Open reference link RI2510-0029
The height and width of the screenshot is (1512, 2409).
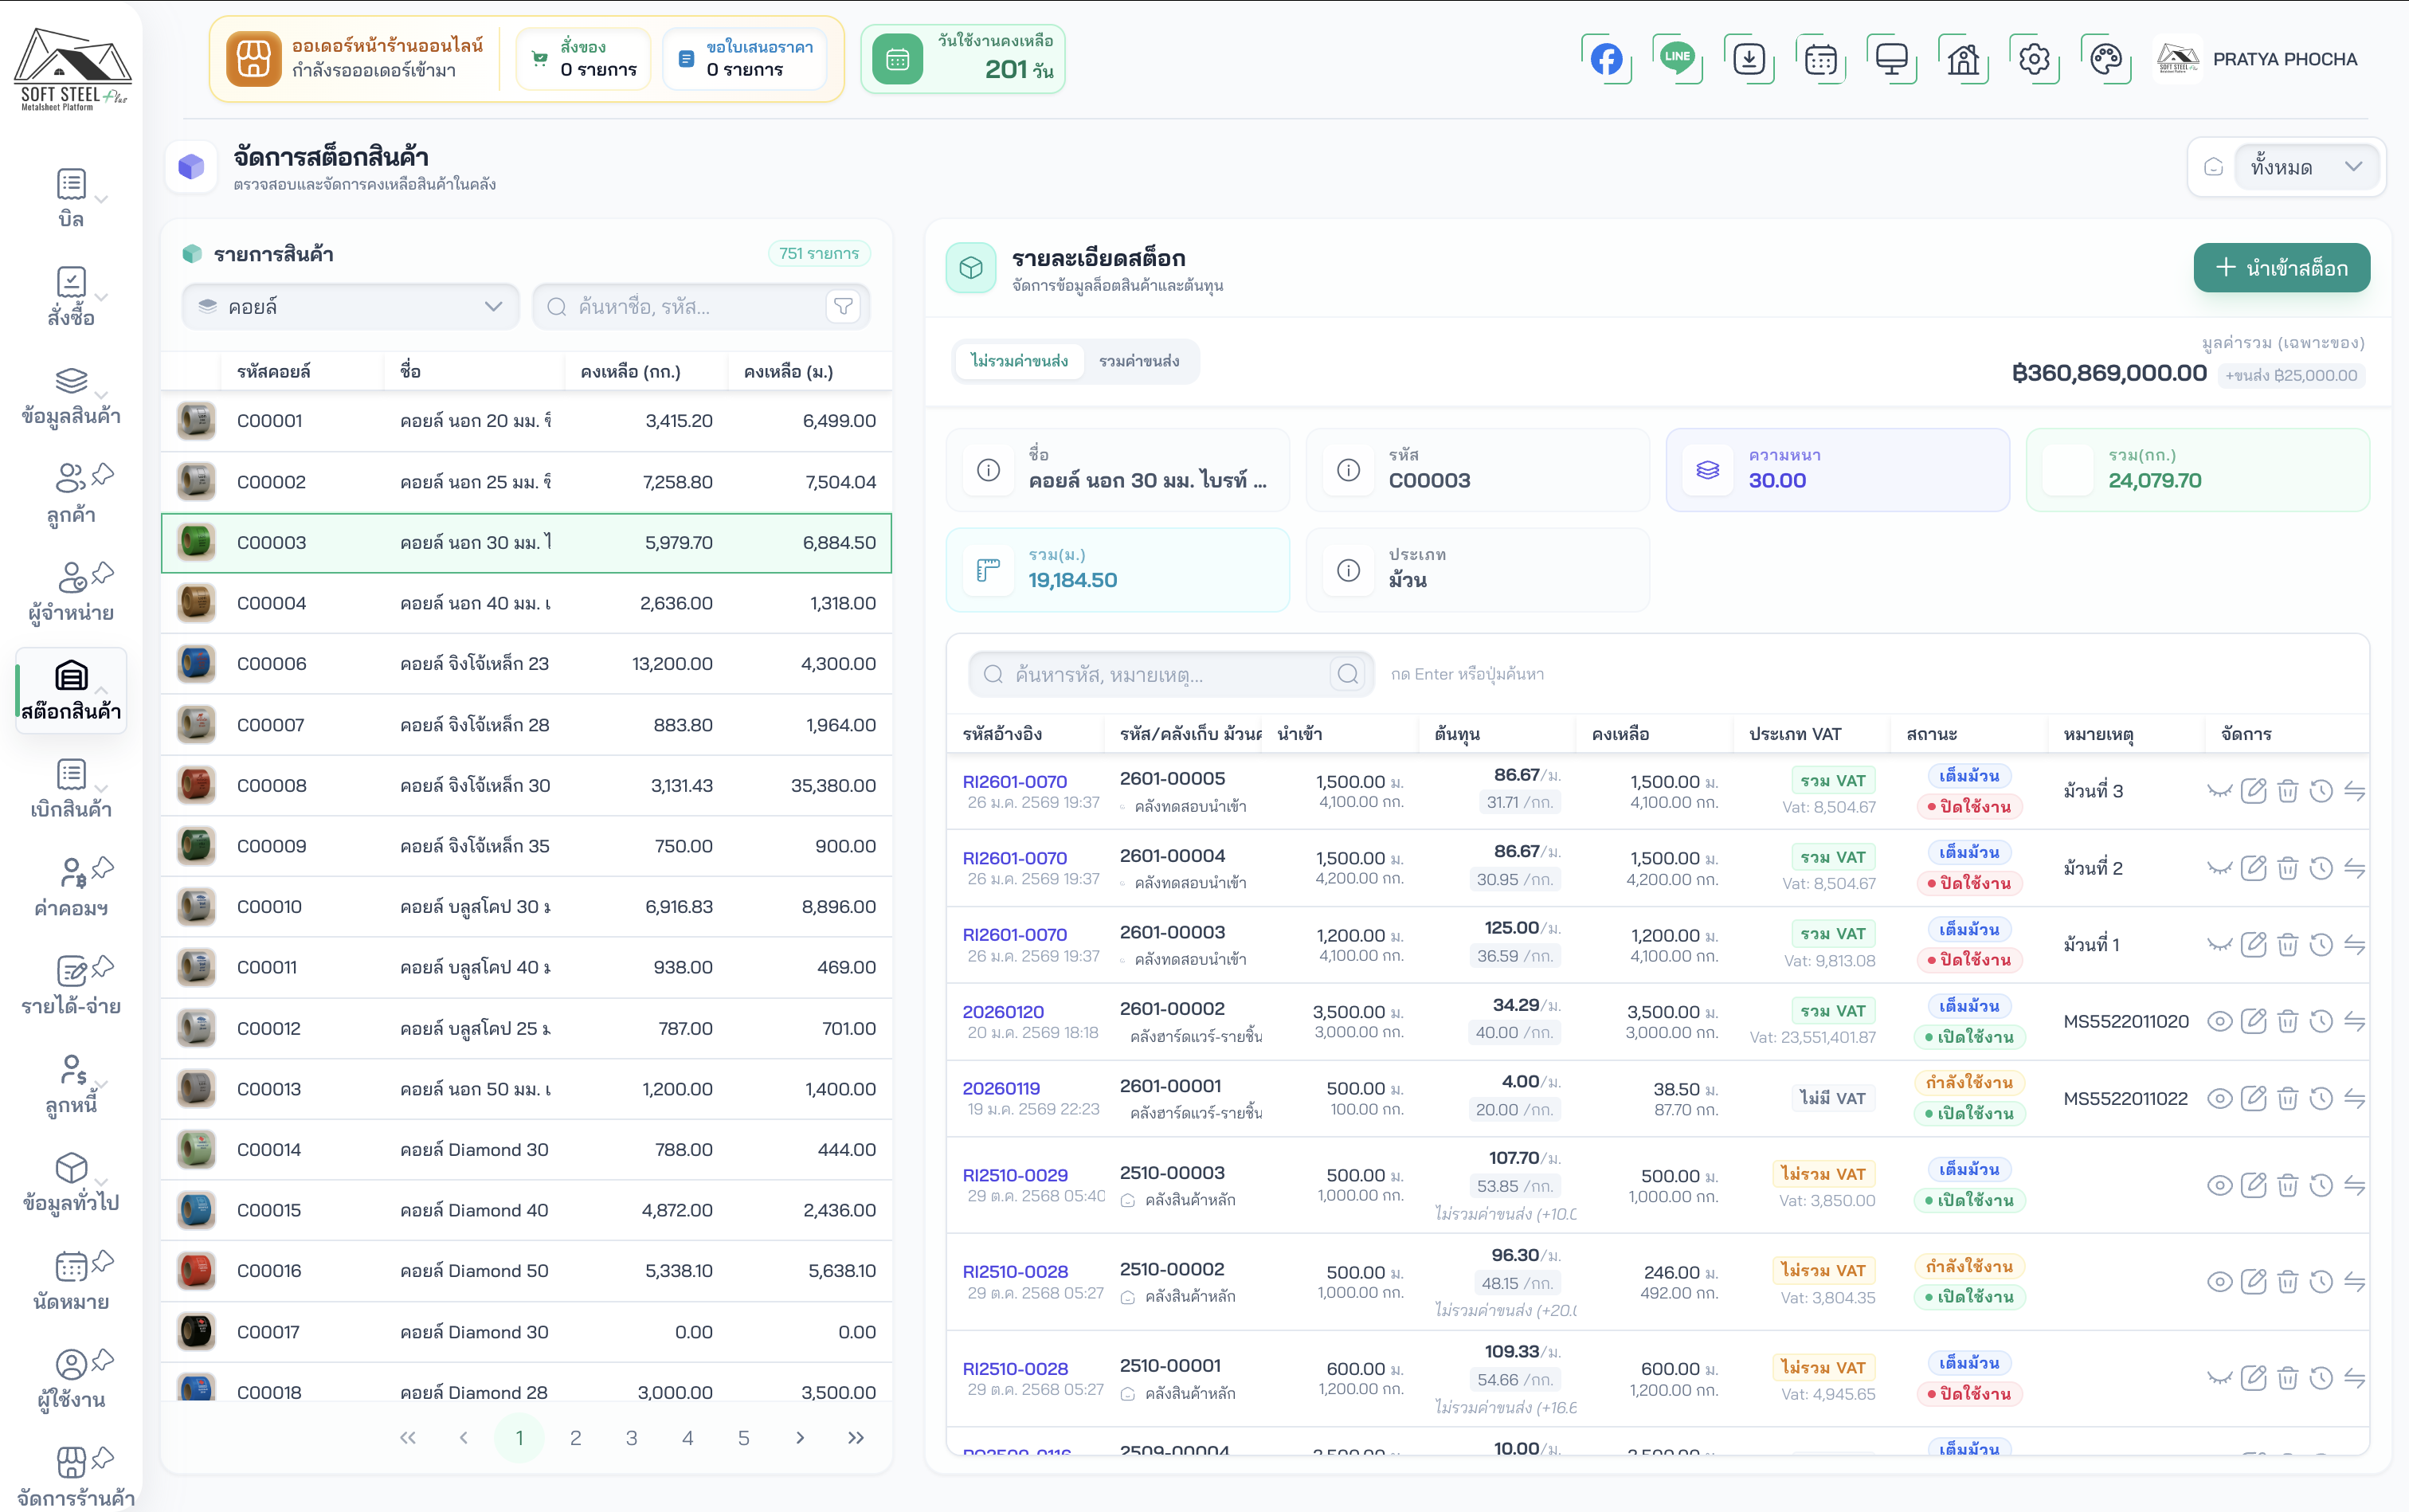coord(1014,1174)
